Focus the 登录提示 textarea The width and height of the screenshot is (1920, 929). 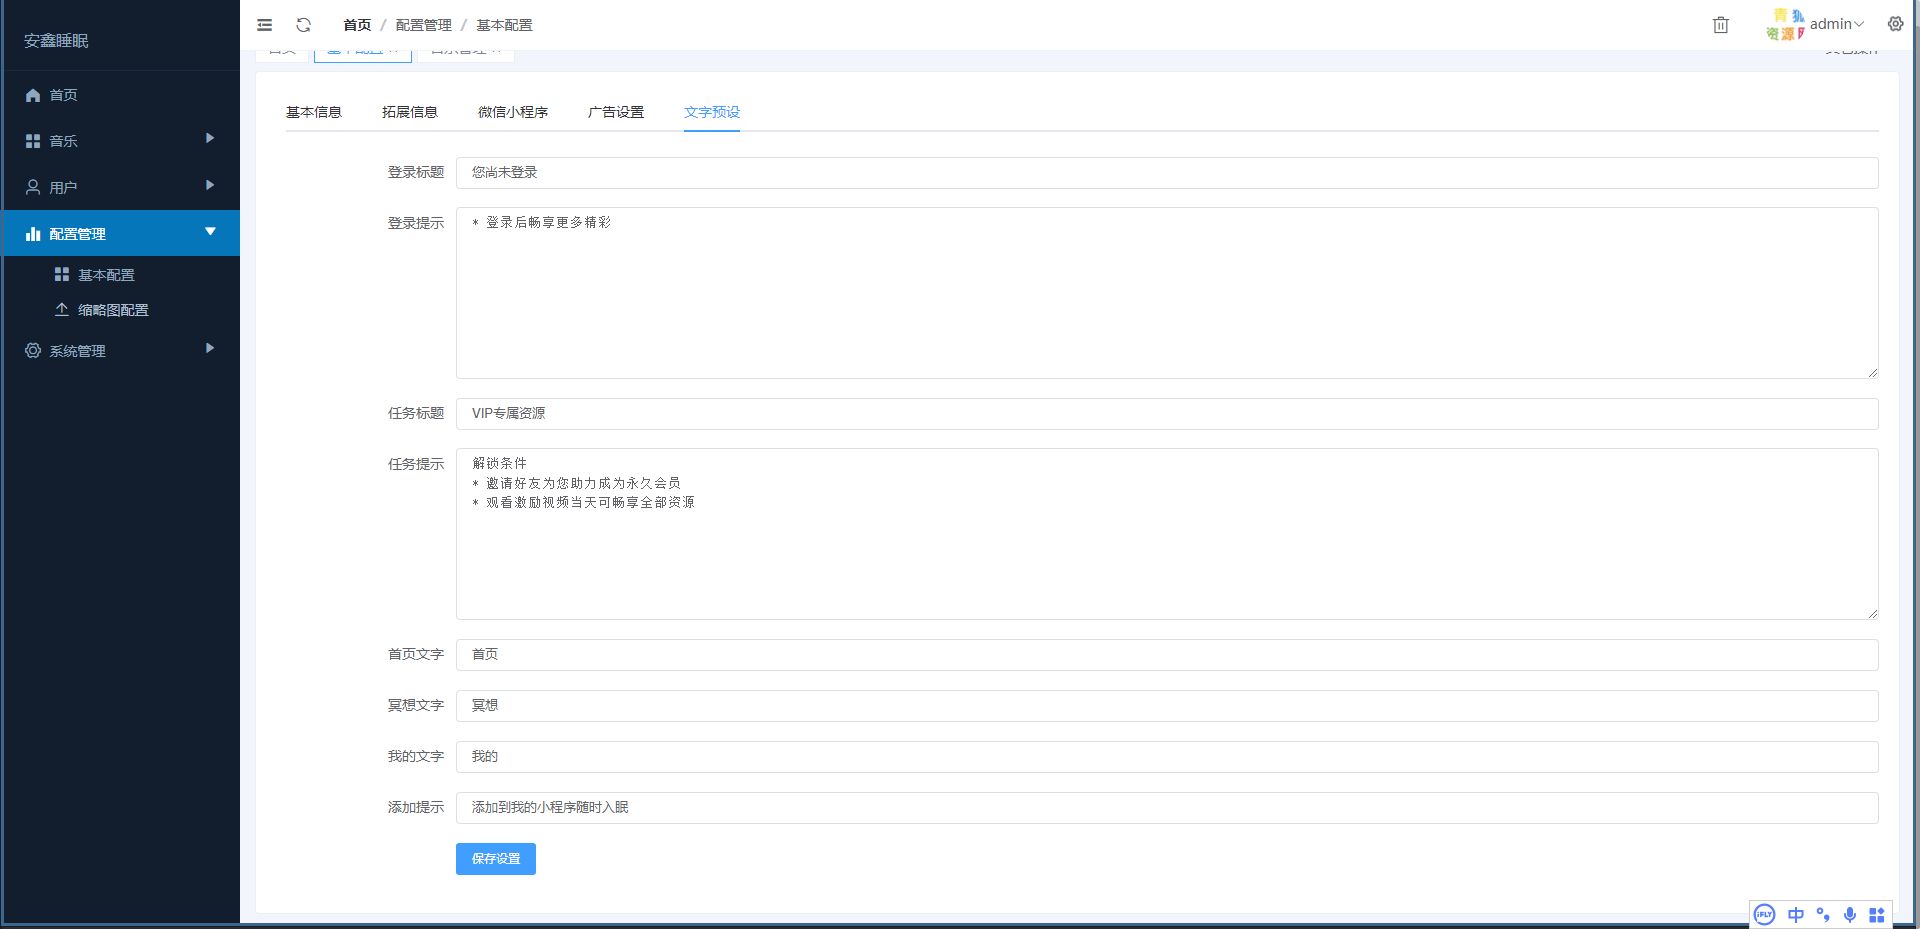click(x=1167, y=293)
